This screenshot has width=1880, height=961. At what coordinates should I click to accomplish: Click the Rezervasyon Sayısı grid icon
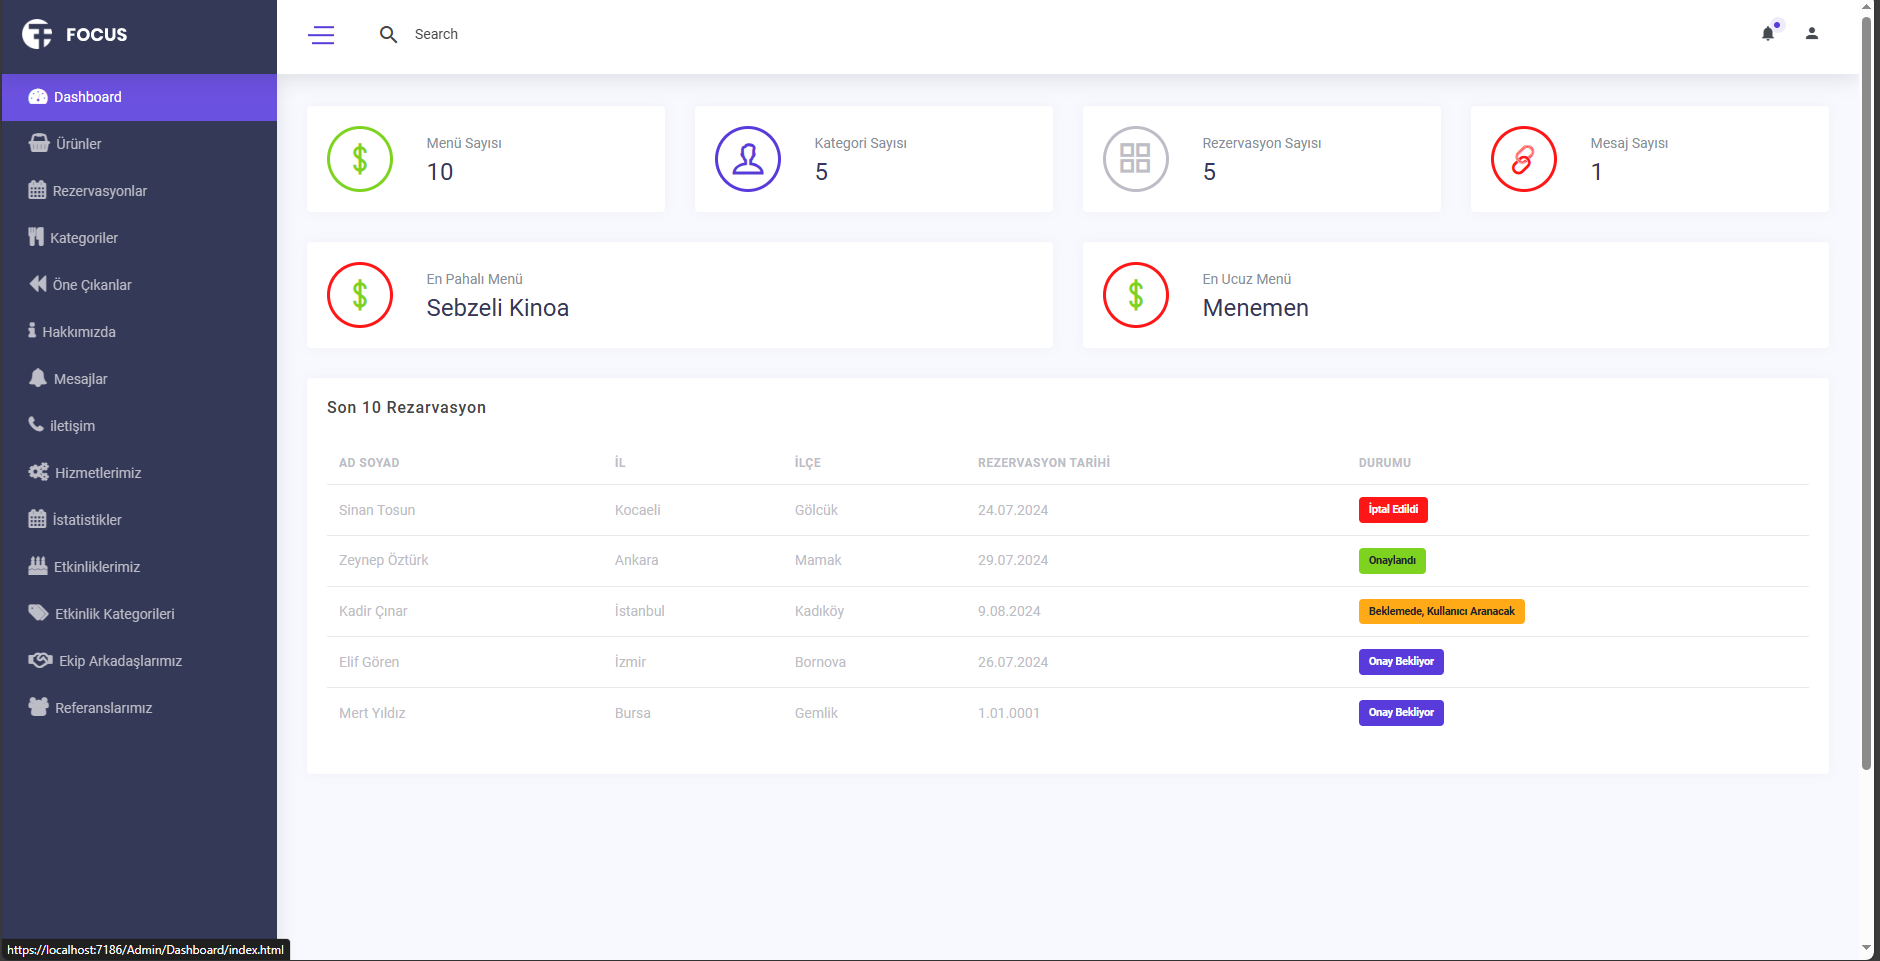[x=1135, y=159]
